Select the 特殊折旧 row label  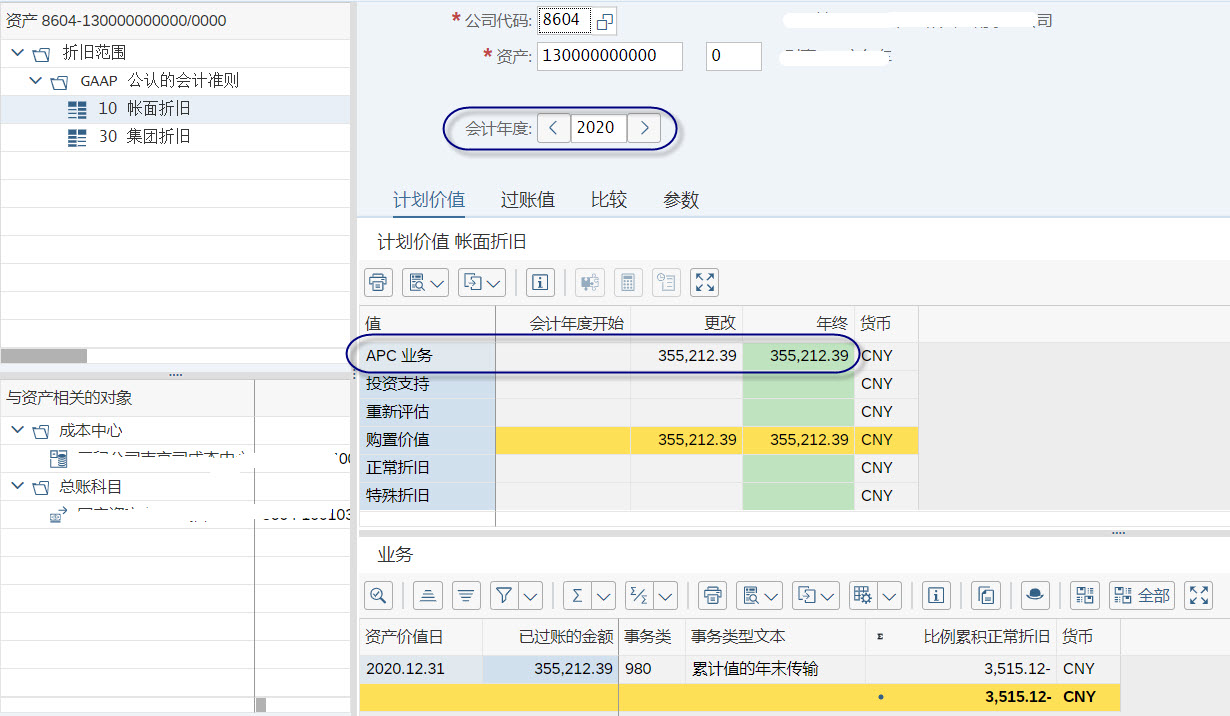(x=428, y=496)
